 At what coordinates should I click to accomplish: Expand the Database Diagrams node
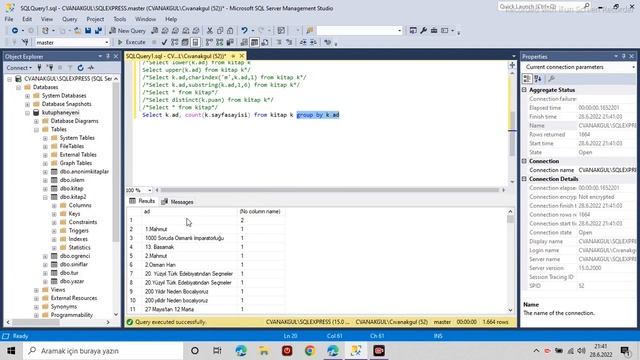tap(36, 121)
